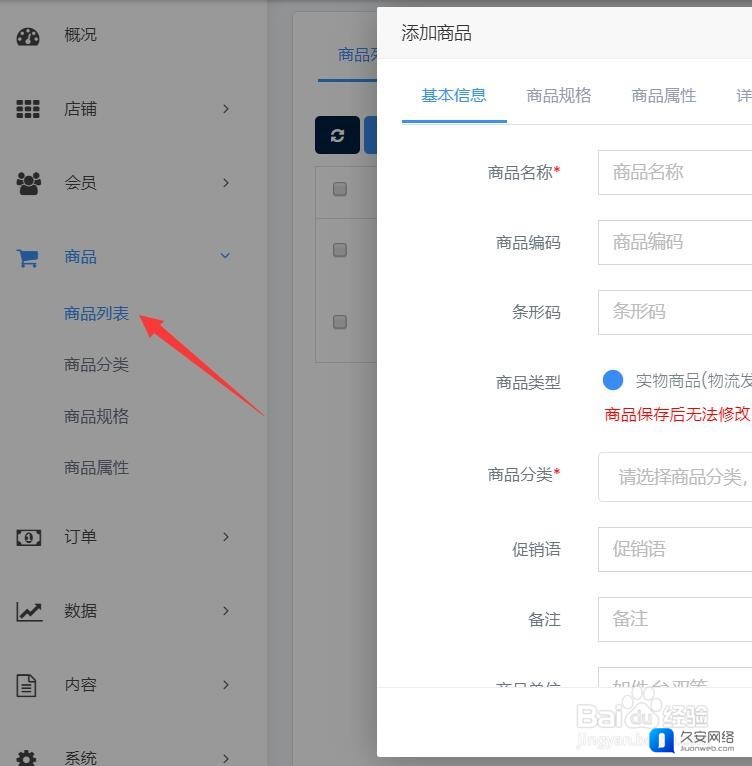Image resolution: width=752 pixels, height=766 pixels.
Task: Tick the second product row checkbox
Action: (340, 322)
